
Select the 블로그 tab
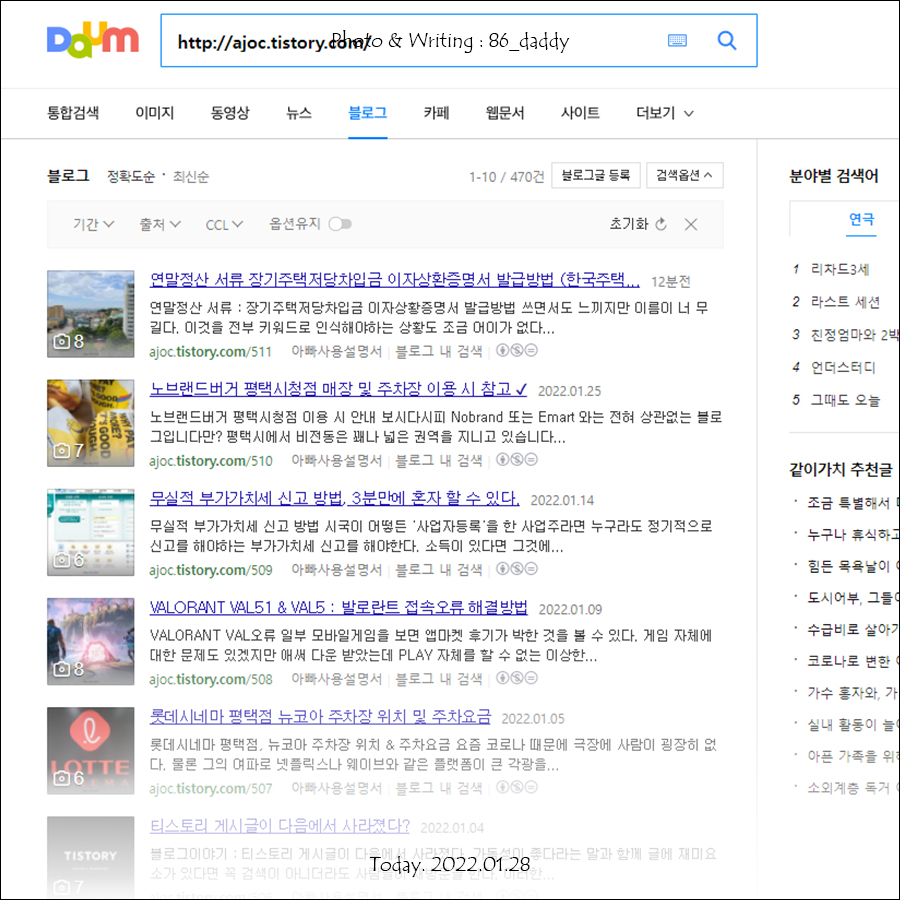(x=368, y=113)
